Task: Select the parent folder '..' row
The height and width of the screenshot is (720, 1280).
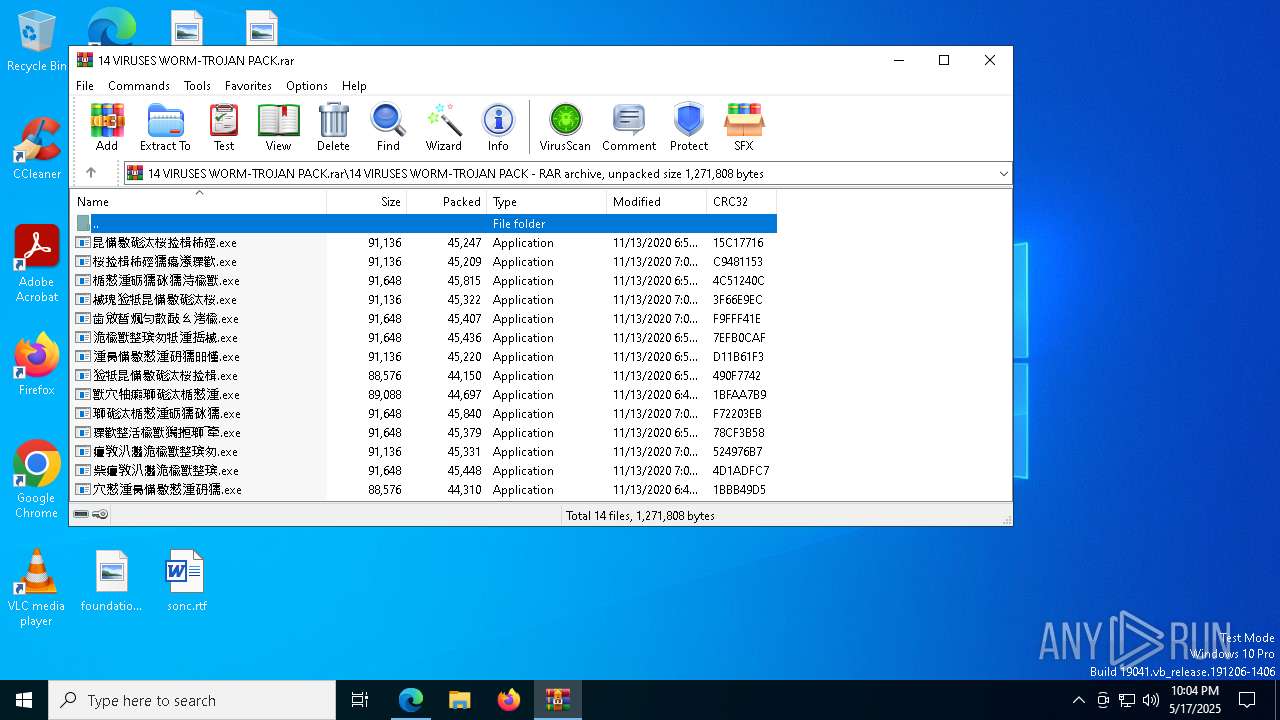Action: (x=424, y=224)
